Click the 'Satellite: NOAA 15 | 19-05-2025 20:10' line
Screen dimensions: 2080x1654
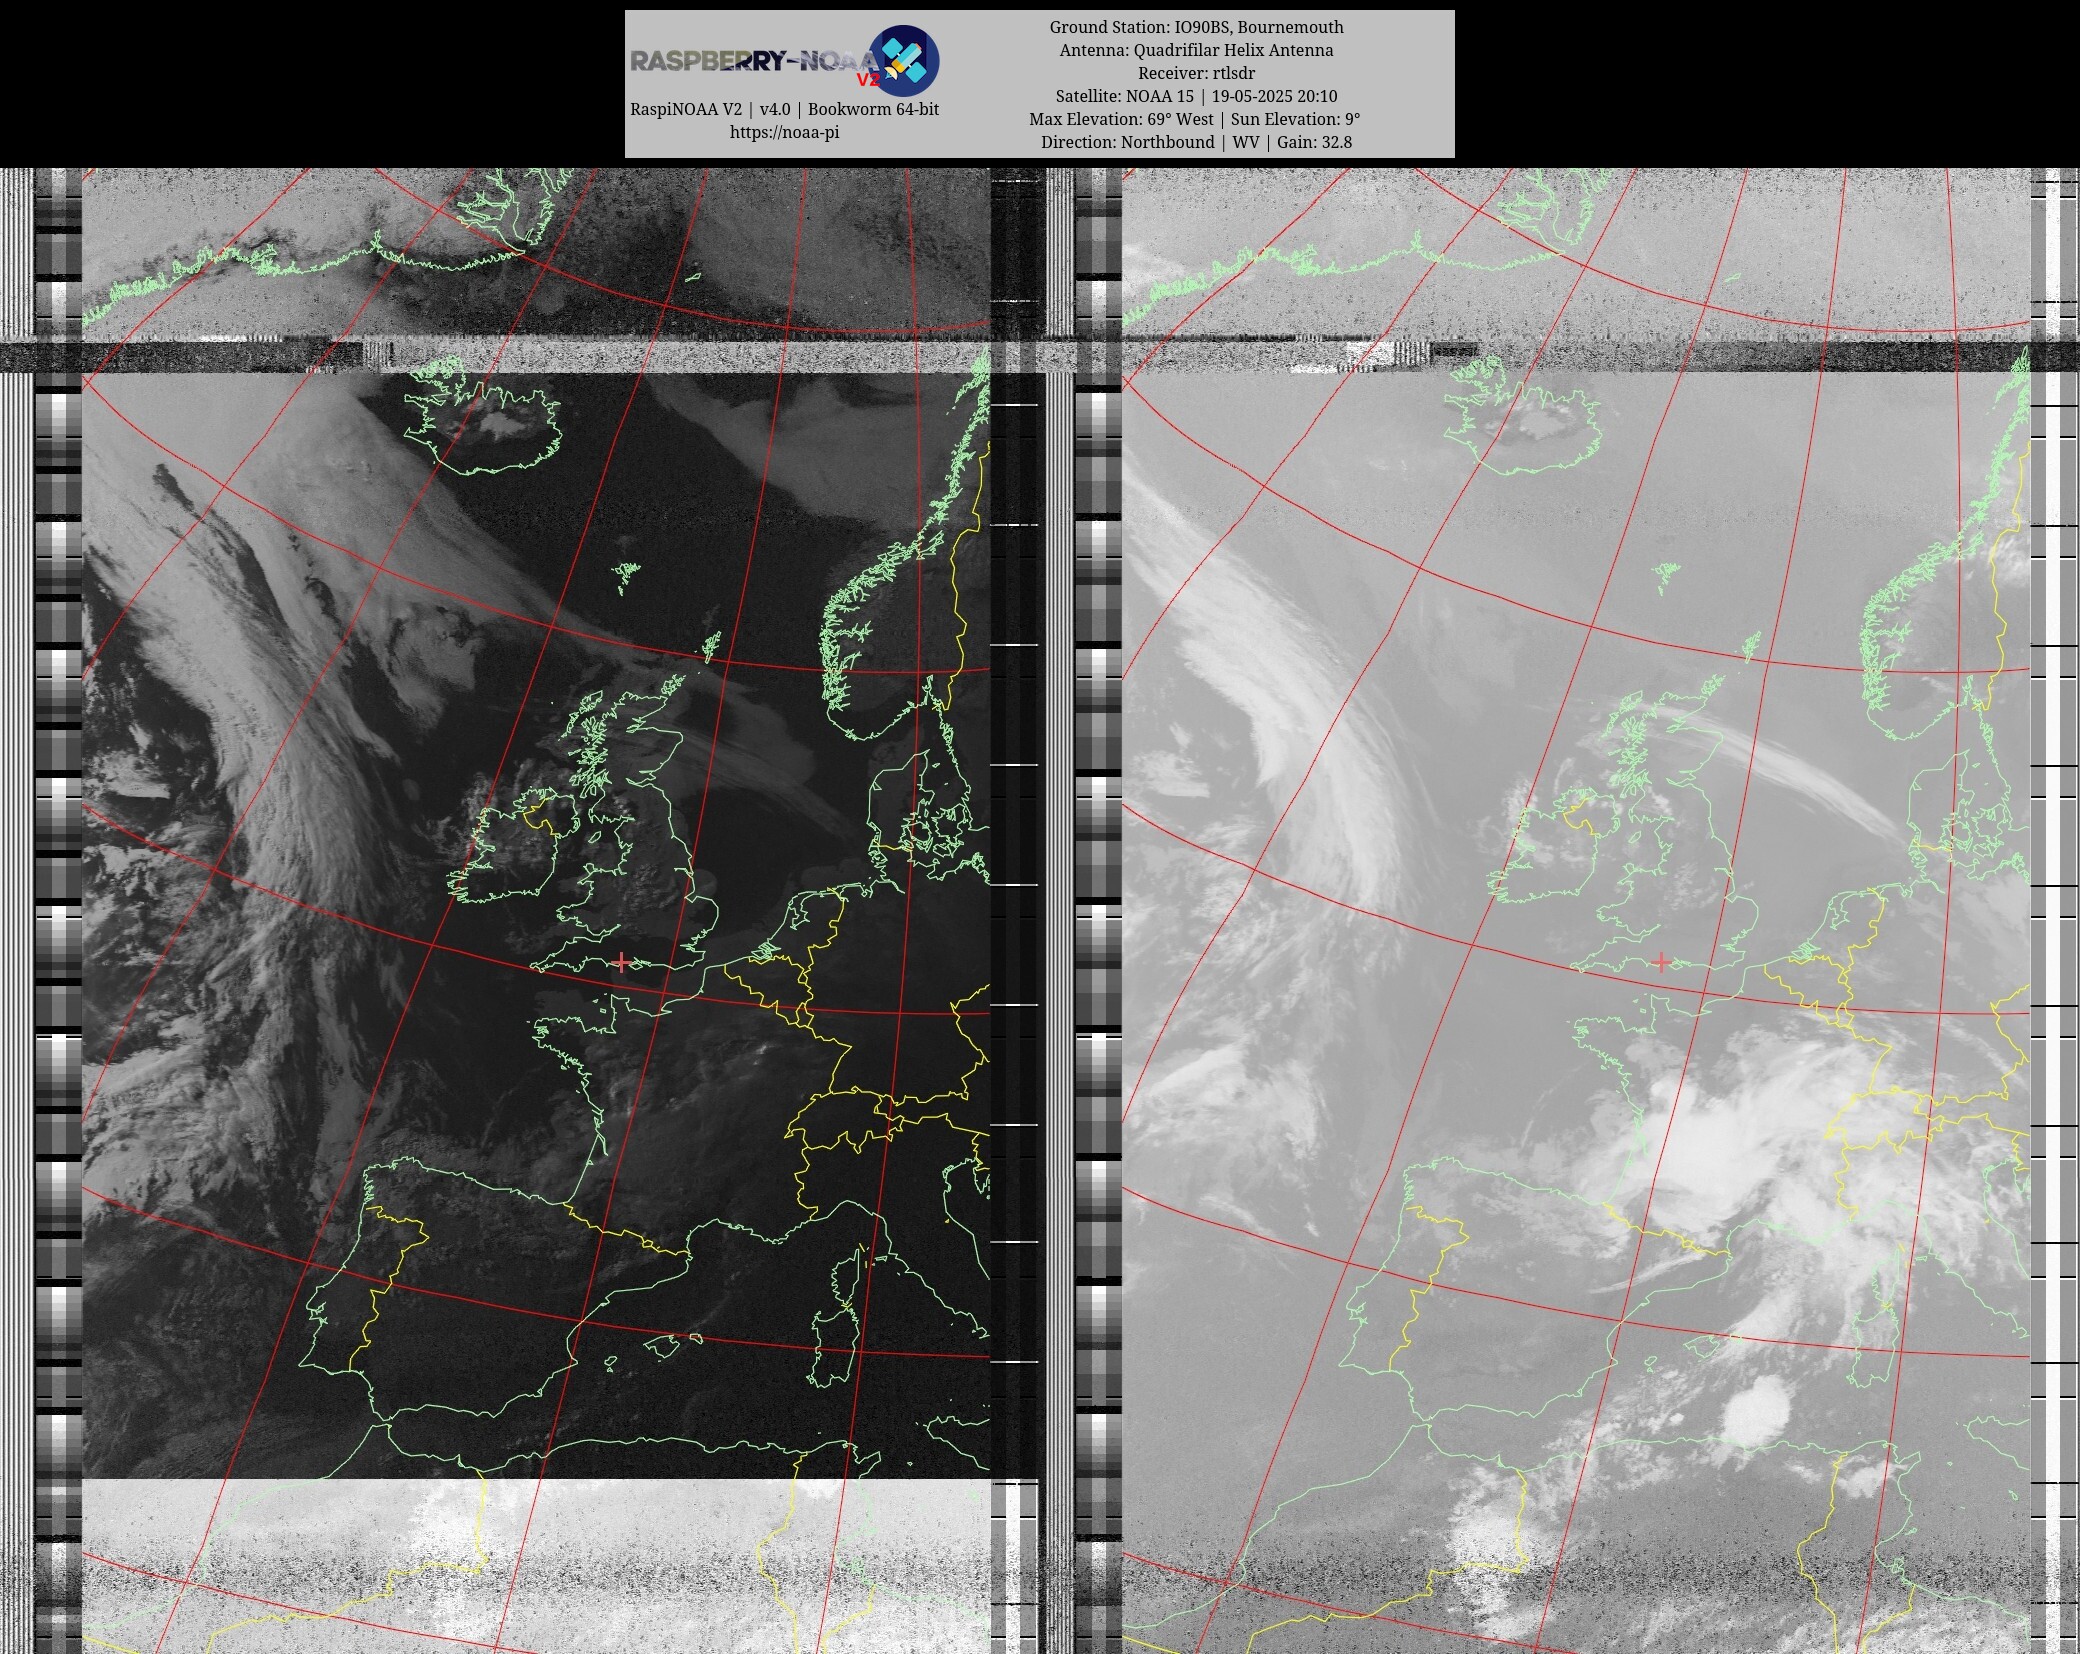pos(1196,96)
